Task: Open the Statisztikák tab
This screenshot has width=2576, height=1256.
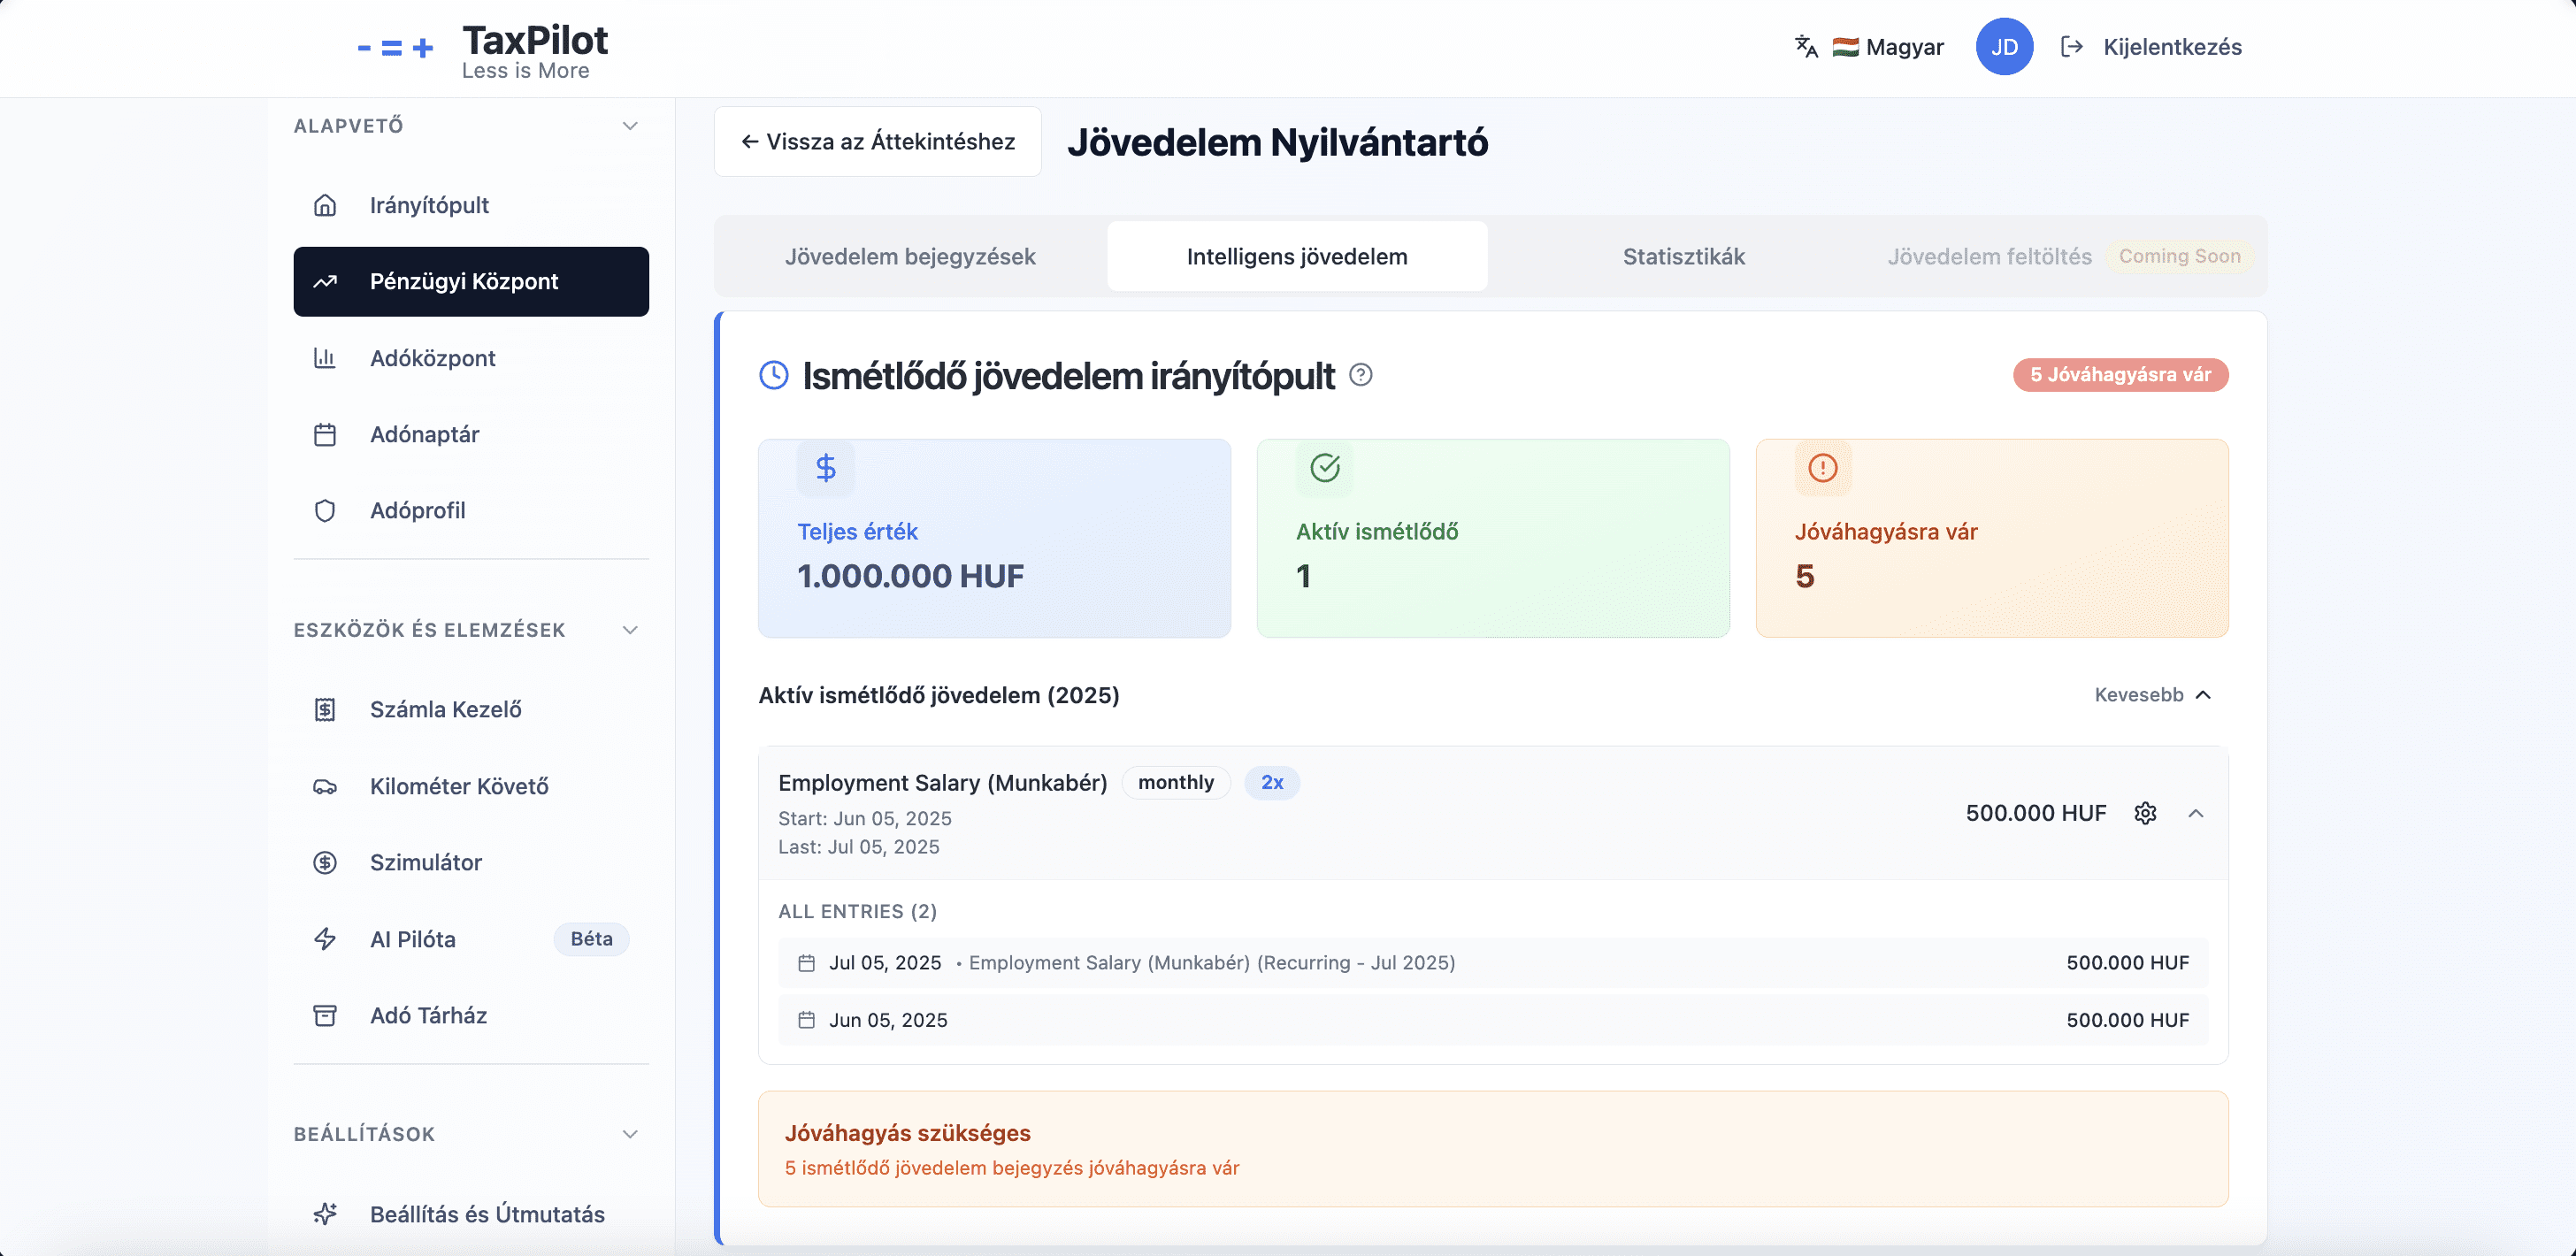Action: coord(1683,257)
